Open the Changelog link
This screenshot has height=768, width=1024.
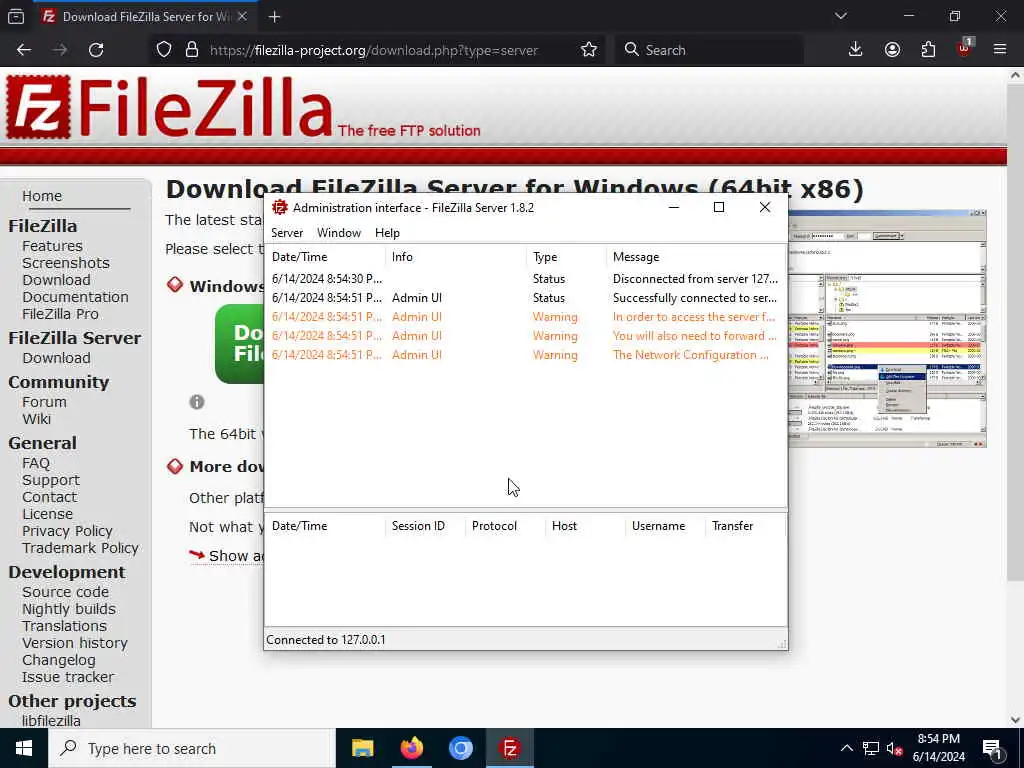(x=58, y=660)
